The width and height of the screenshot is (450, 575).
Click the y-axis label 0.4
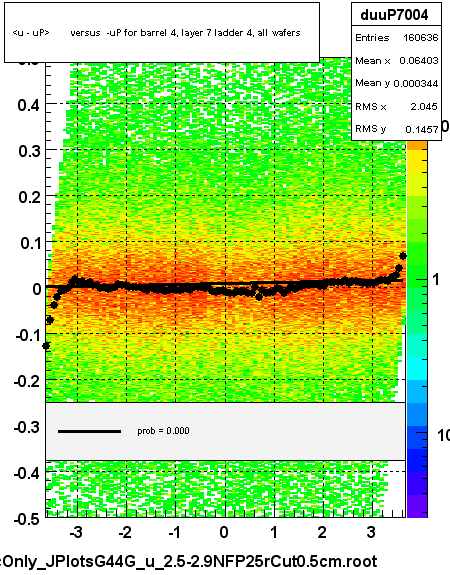tap(28, 105)
